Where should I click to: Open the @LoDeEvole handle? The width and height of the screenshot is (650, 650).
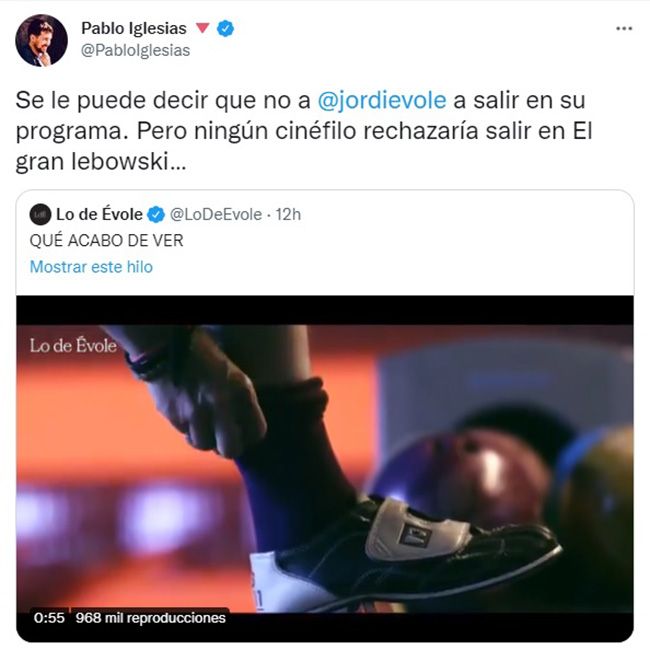coord(216,214)
